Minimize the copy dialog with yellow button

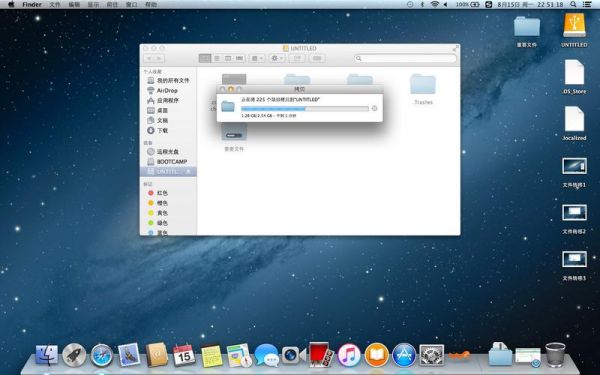(231, 89)
